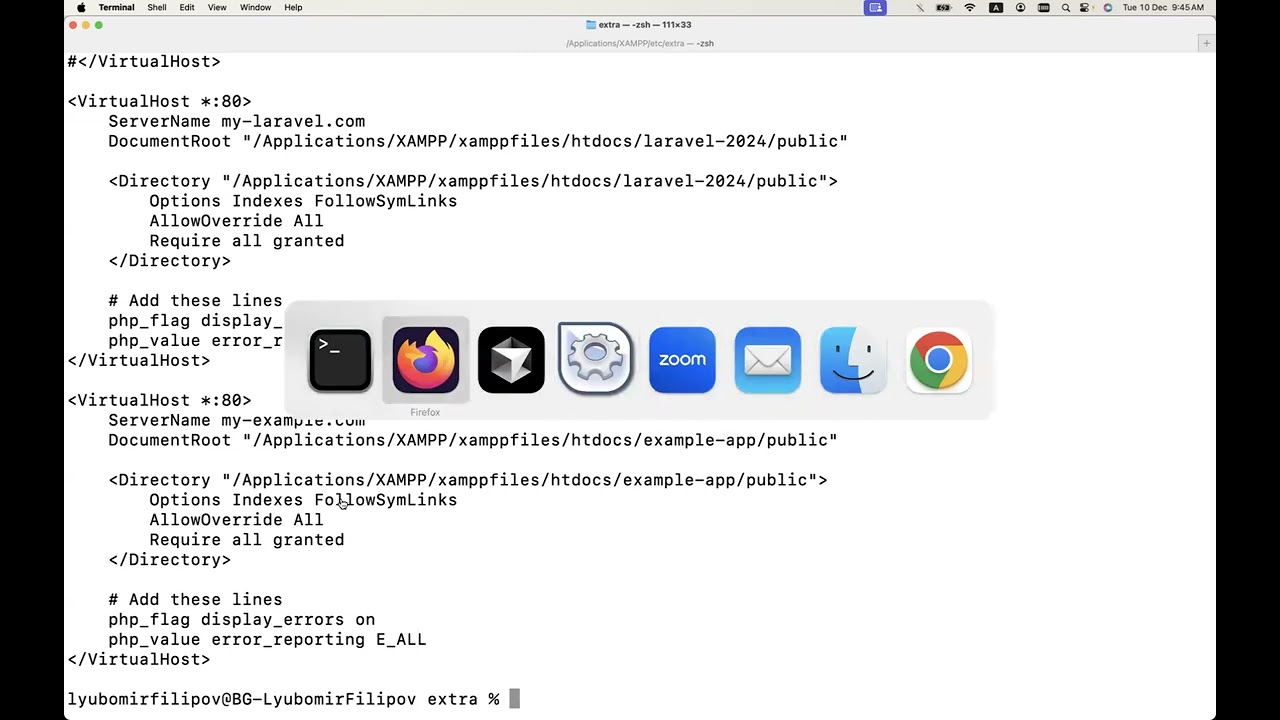Open Control Center
The width and height of the screenshot is (1280, 720).
(x=1085, y=7)
